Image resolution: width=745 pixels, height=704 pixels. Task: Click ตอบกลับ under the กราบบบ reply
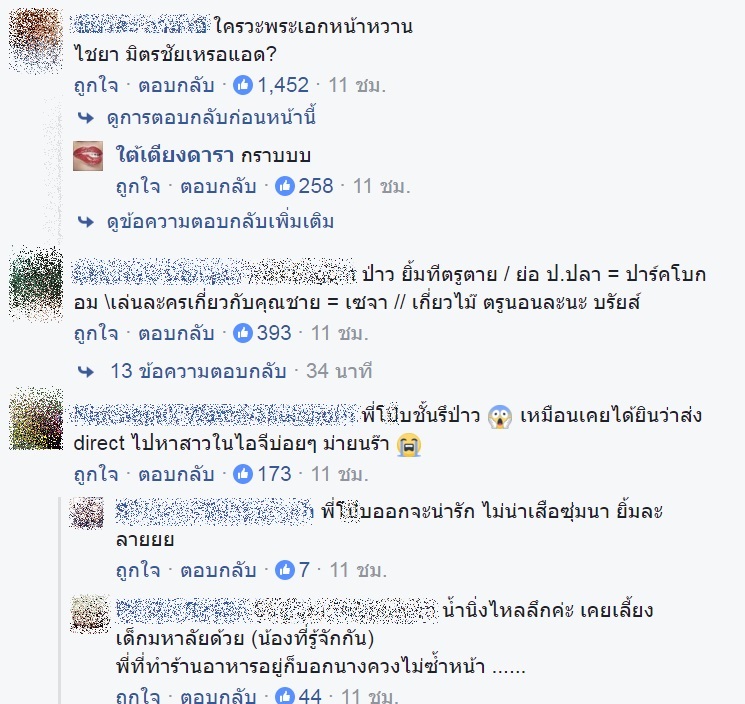coord(218,186)
